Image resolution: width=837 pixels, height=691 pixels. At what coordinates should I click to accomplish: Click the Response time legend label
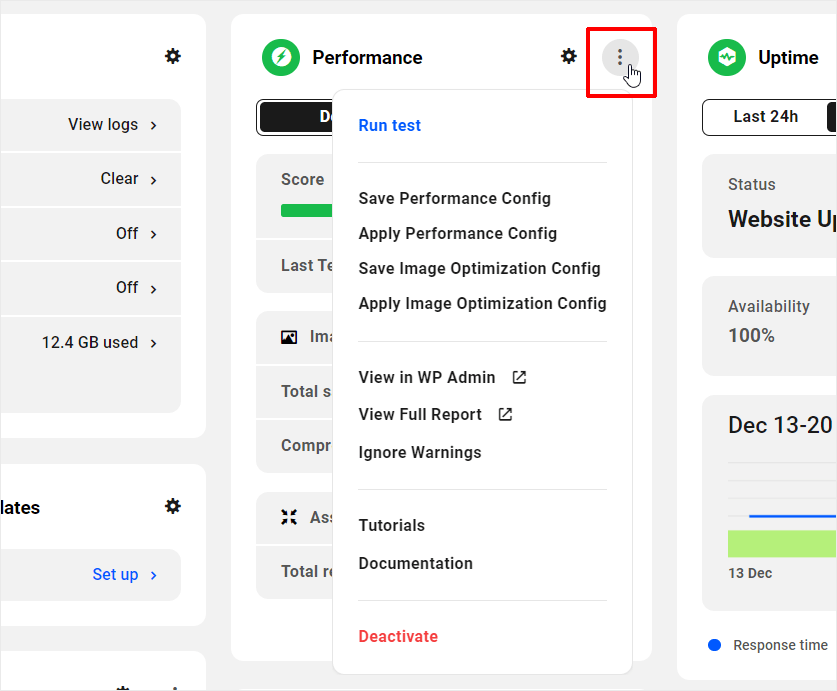tap(780, 645)
